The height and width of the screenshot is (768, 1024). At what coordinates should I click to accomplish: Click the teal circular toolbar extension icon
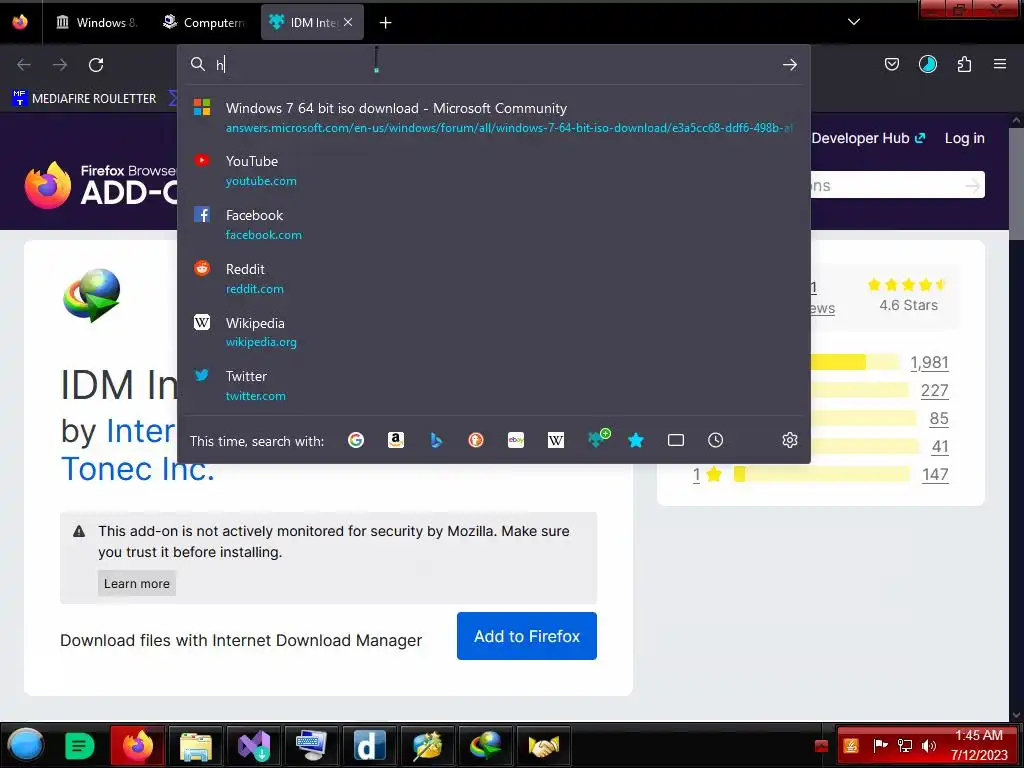928,64
